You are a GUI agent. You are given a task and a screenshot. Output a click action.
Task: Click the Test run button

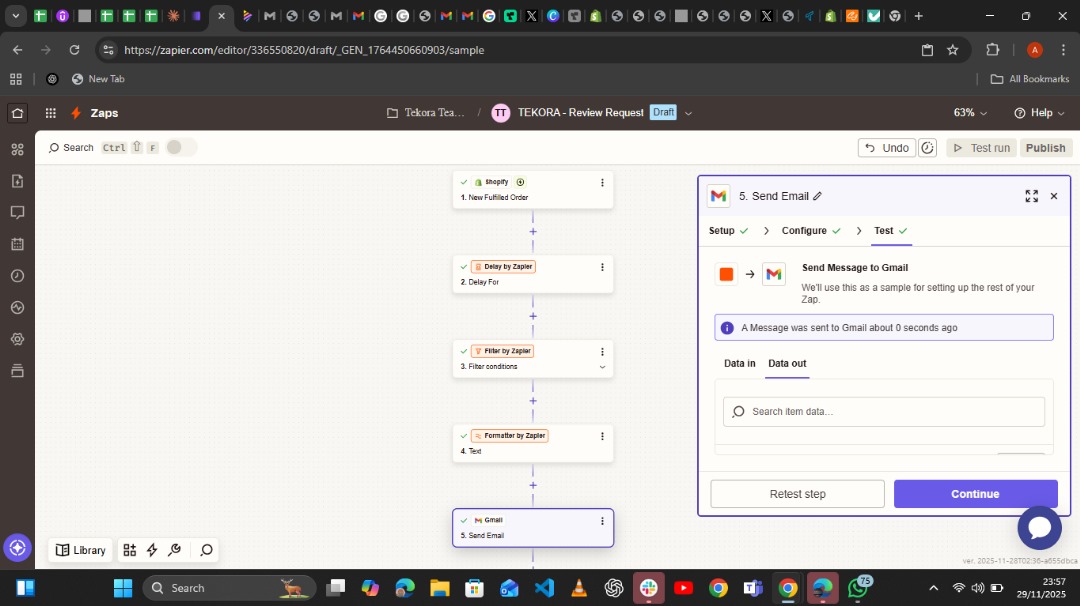[x=982, y=147]
